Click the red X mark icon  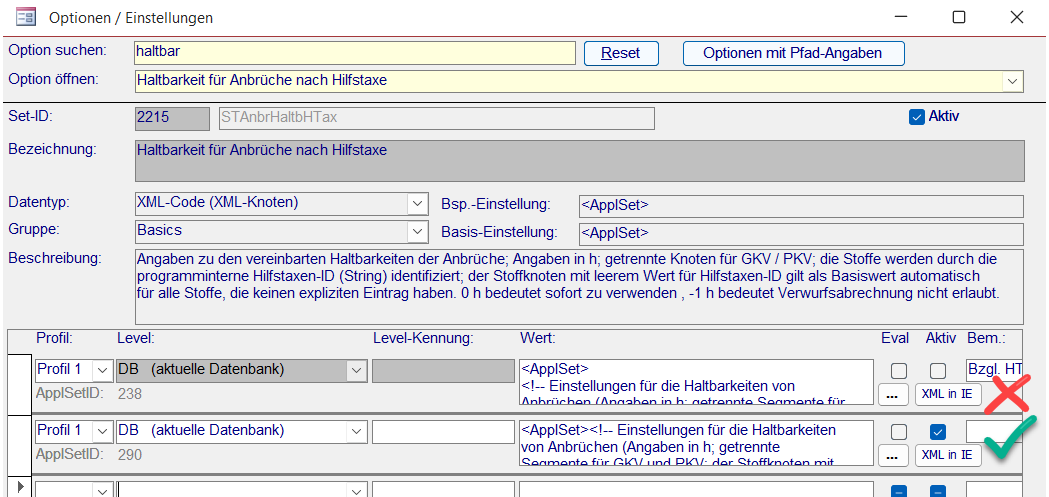pos(1010,394)
